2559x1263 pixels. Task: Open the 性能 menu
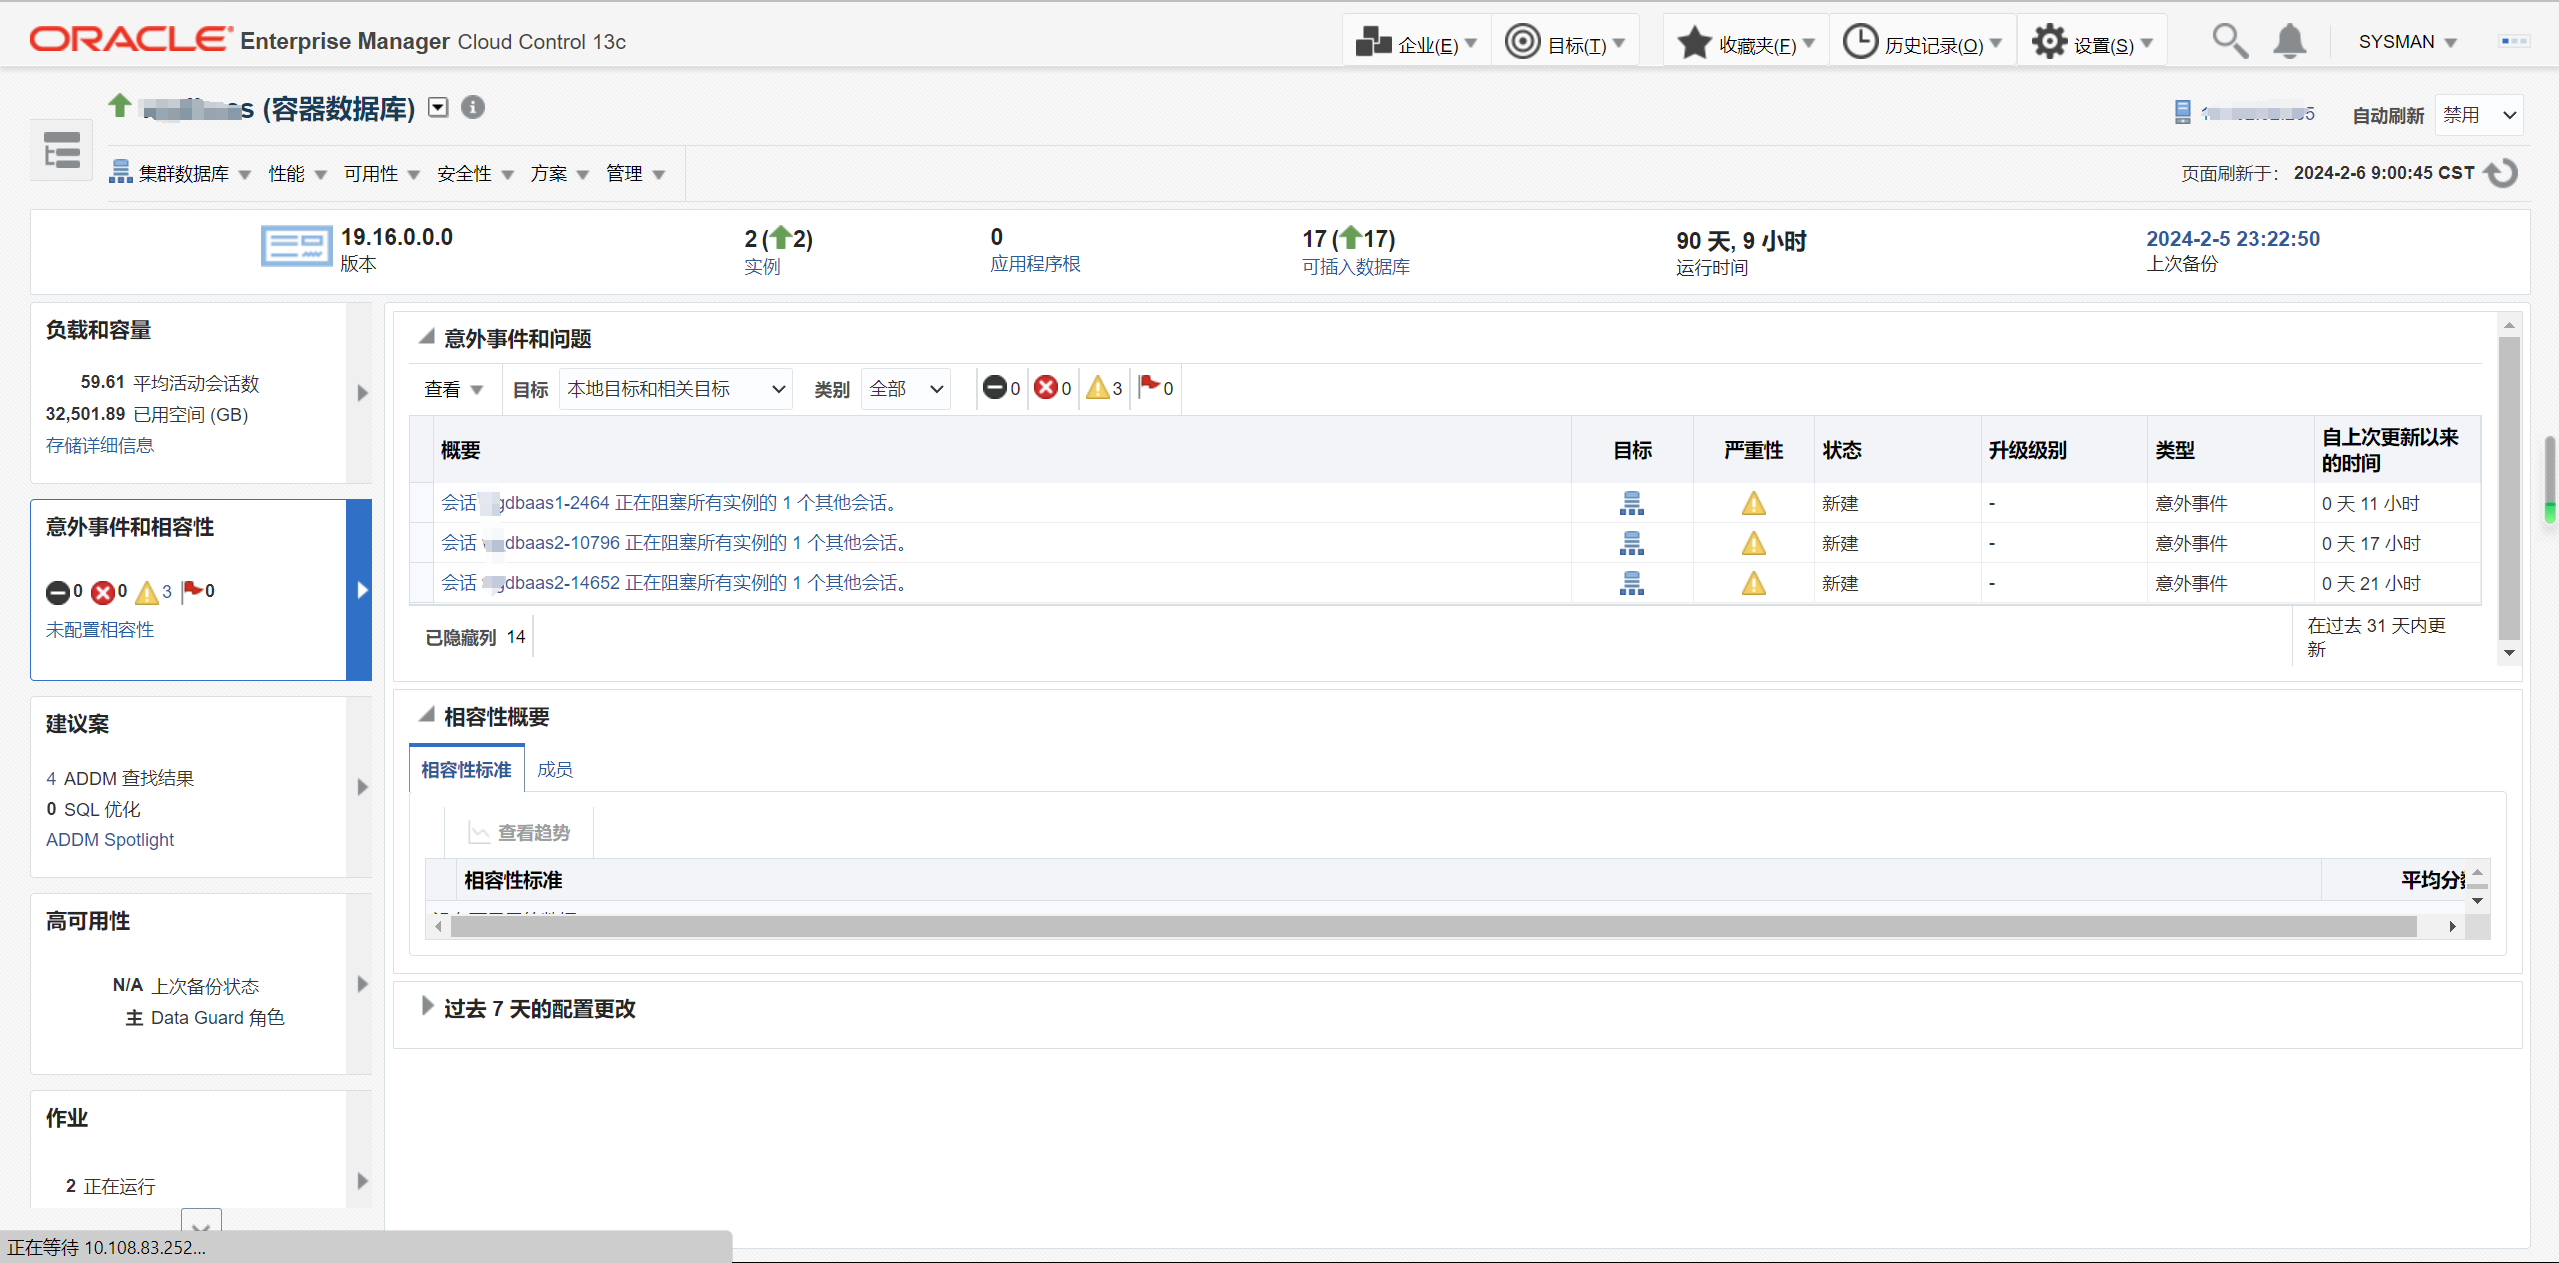pyautogui.click(x=297, y=174)
